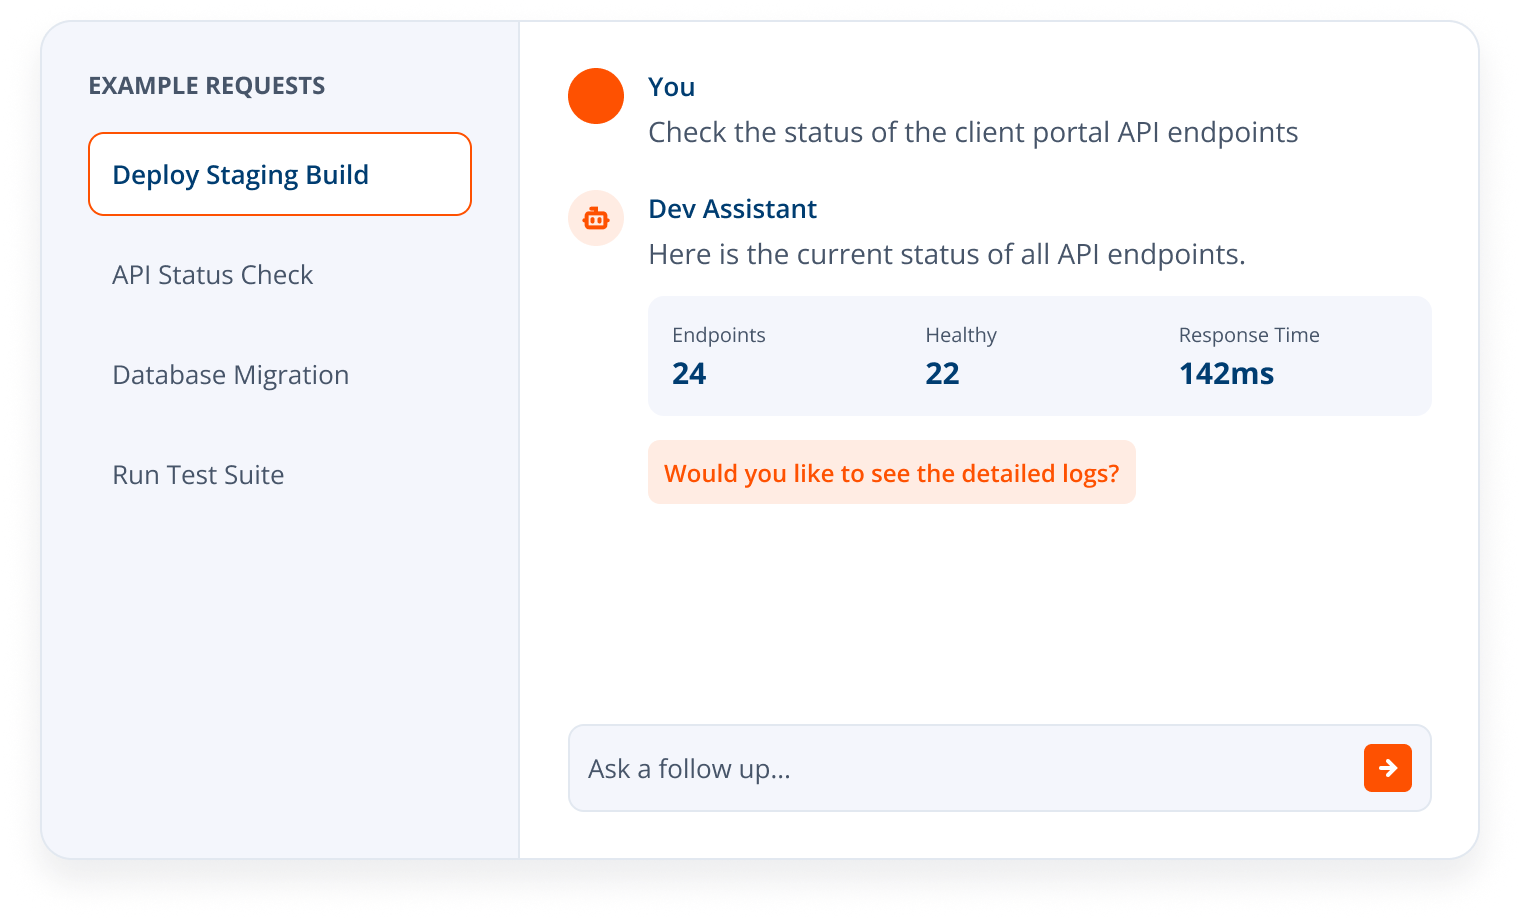Click the Healthy label in stats card

(x=961, y=335)
